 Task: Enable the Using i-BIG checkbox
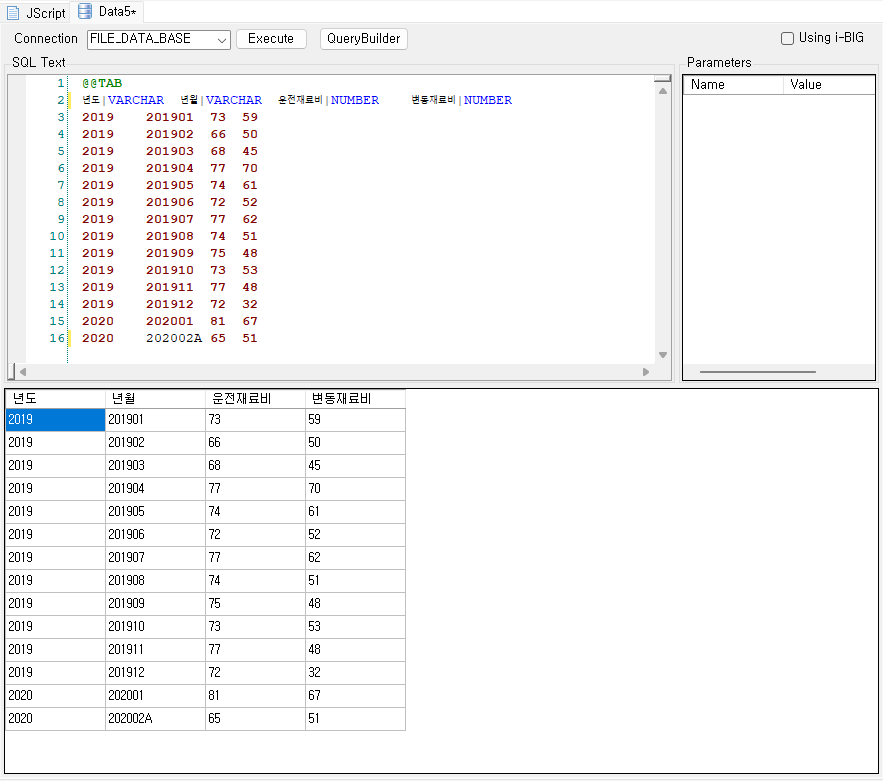tap(788, 38)
